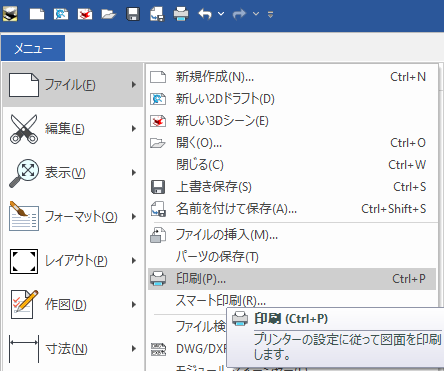Click the 2D draft icon beside 新しい2Dドラフト(D)

coord(158,99)
